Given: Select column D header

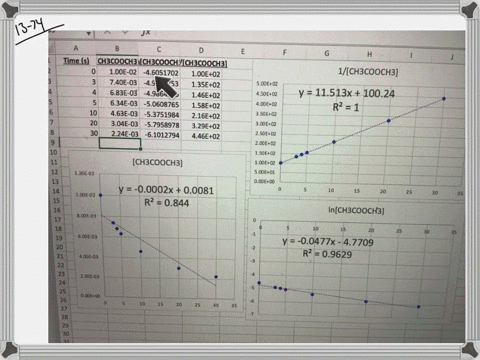Looking at the screenshot, I should click(201, 50).
